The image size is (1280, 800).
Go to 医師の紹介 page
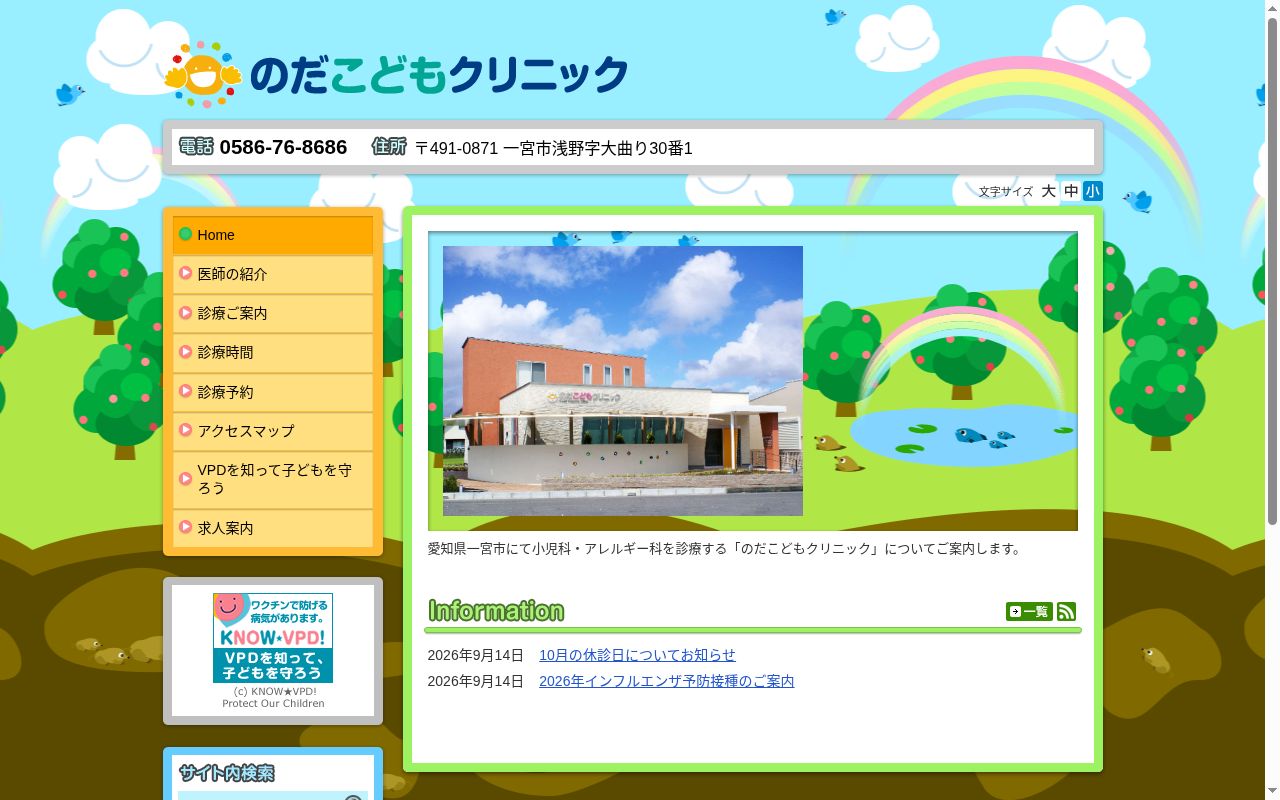[x=273, y=274]
